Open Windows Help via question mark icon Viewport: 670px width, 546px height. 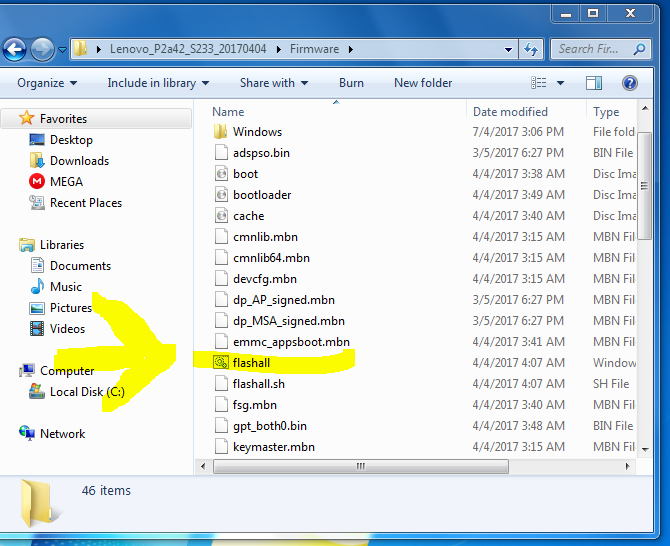click(x=630, y=83)
